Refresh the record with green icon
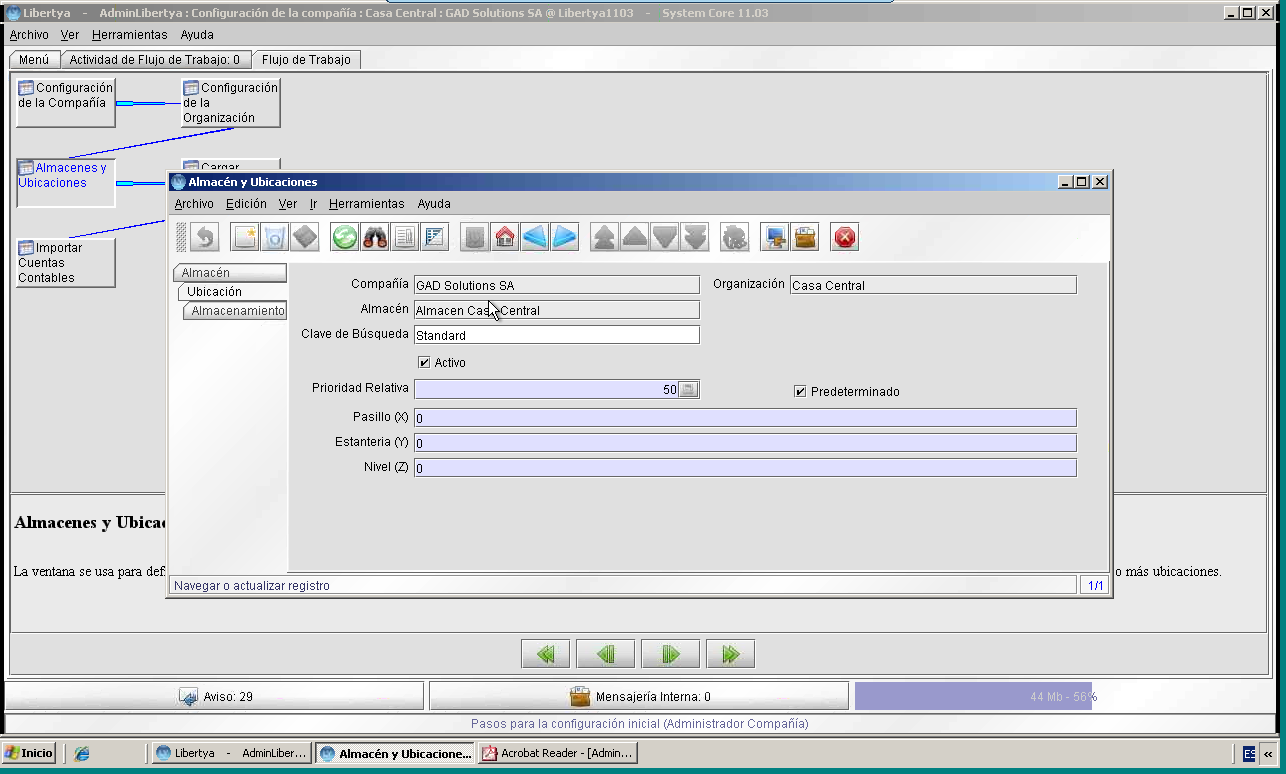1286x774 pixels. tap(345, 237)
